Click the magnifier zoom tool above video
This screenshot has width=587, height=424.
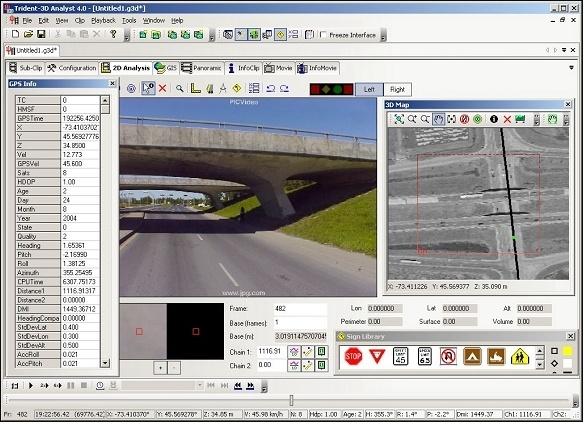[180, 89]
